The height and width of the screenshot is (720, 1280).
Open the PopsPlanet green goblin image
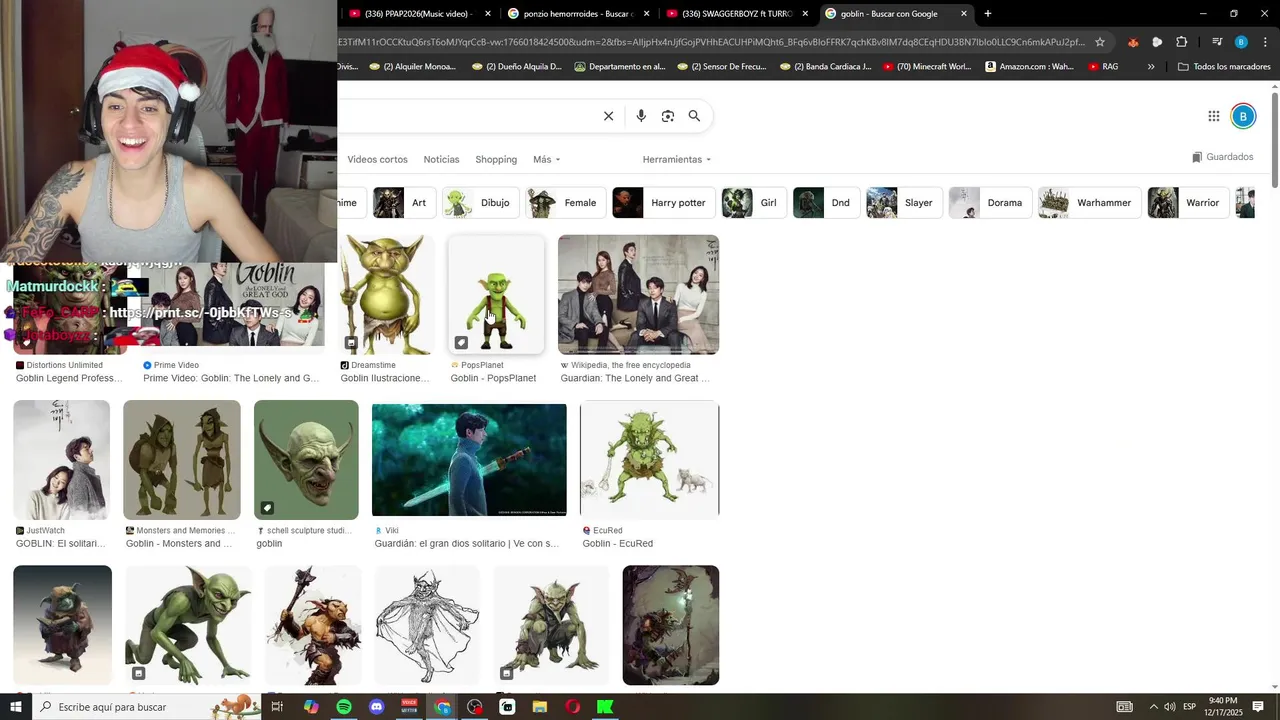point(496,295)
